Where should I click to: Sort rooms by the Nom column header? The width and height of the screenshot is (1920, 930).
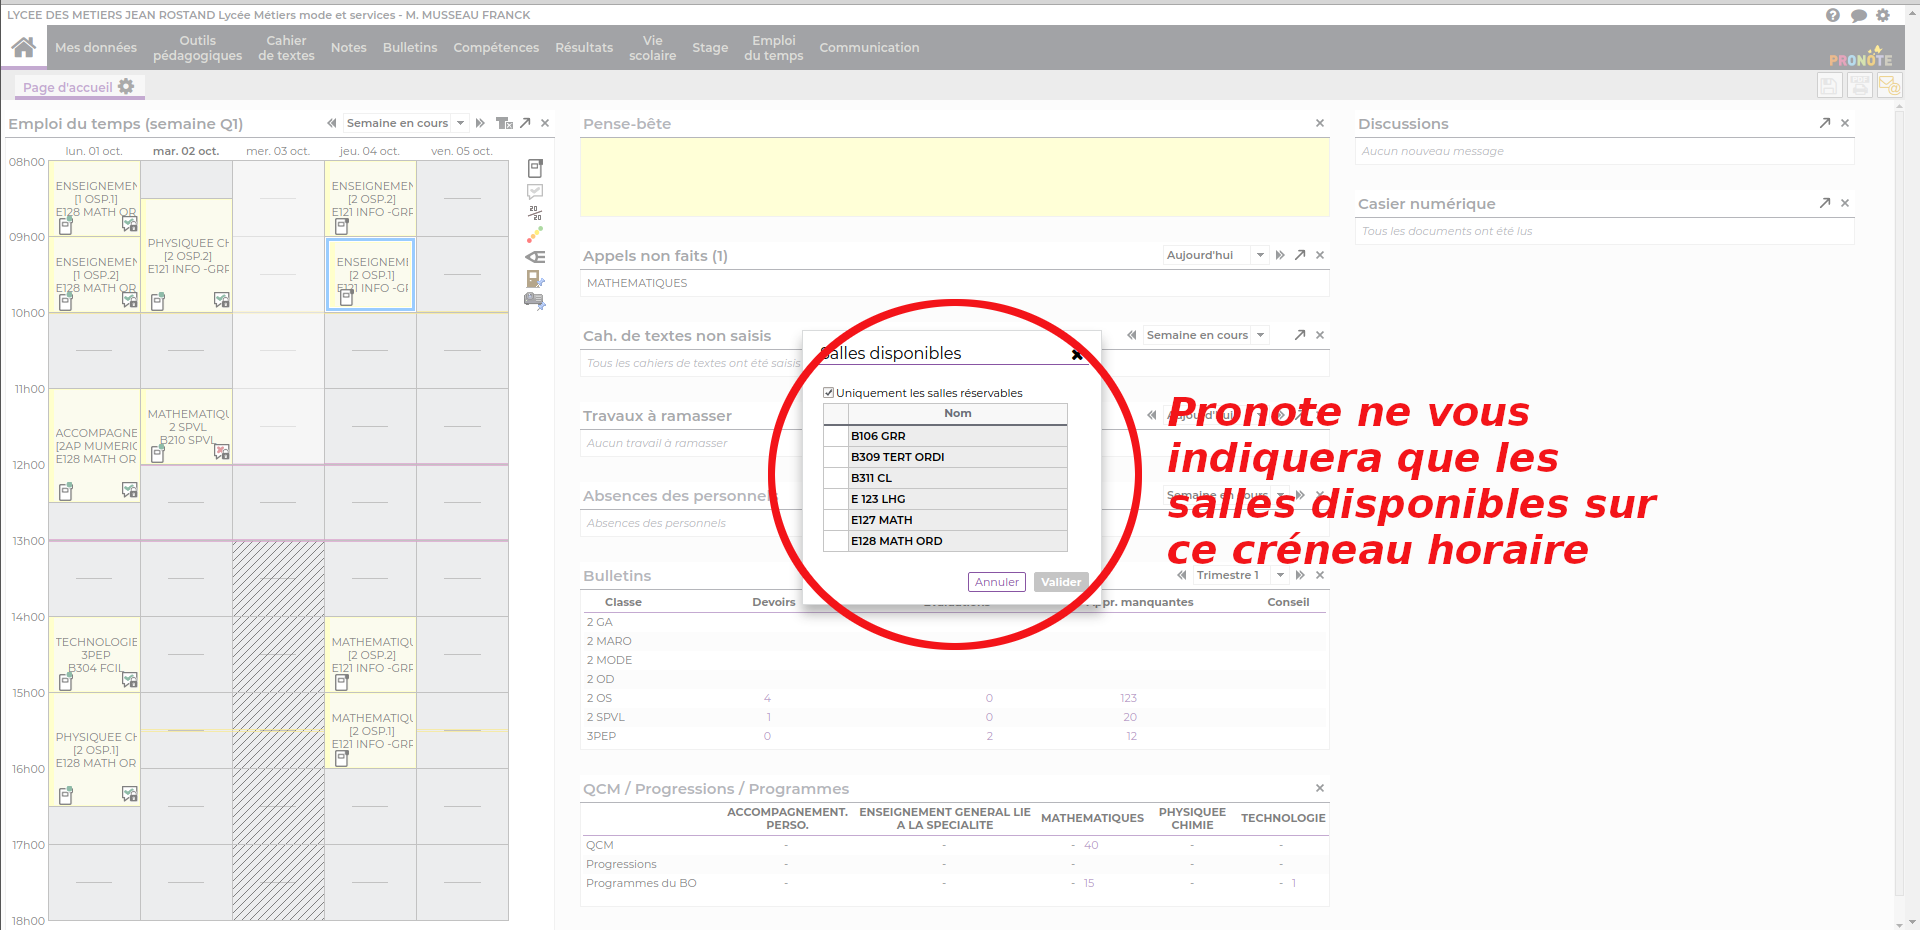[957, 413]
